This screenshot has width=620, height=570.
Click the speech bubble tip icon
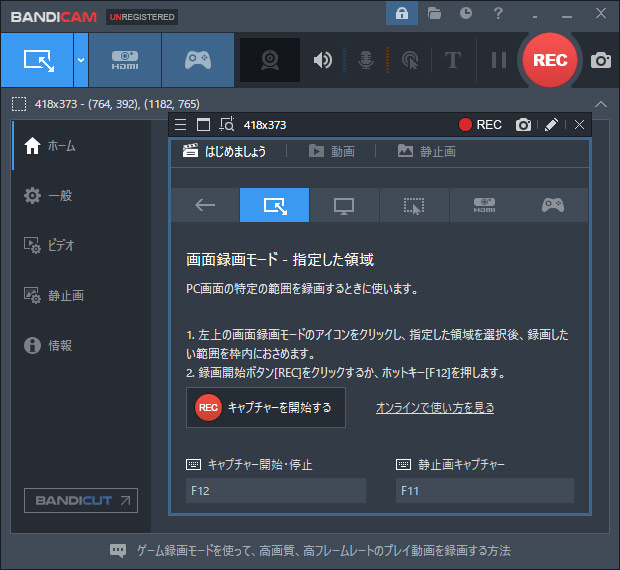coord(118,550)
